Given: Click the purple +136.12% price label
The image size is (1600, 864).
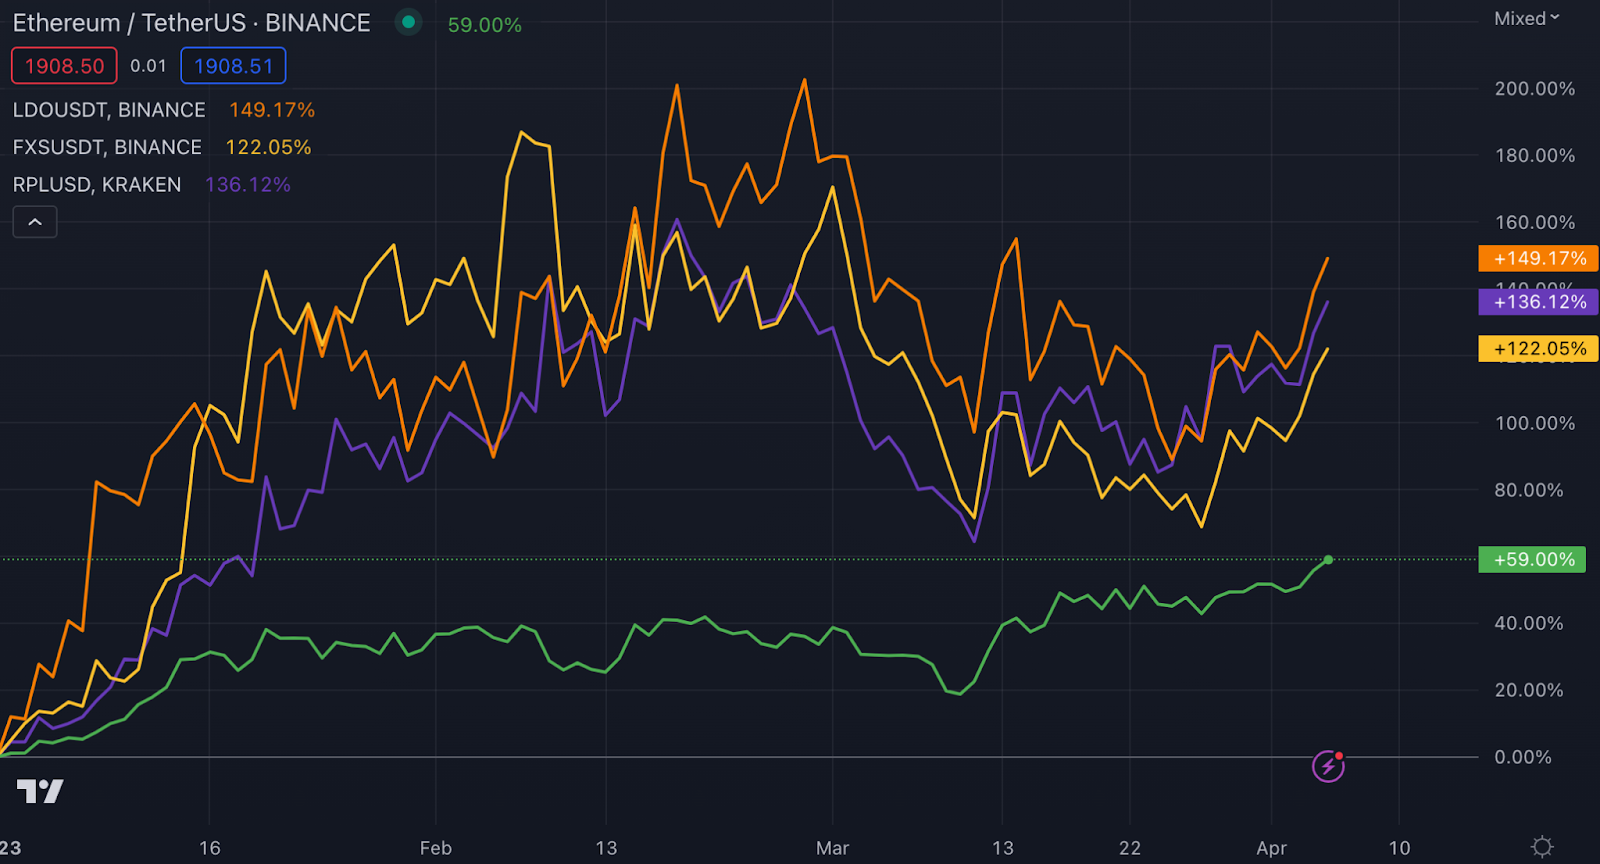Looking at the screenshot, I should coord(1538,302).
